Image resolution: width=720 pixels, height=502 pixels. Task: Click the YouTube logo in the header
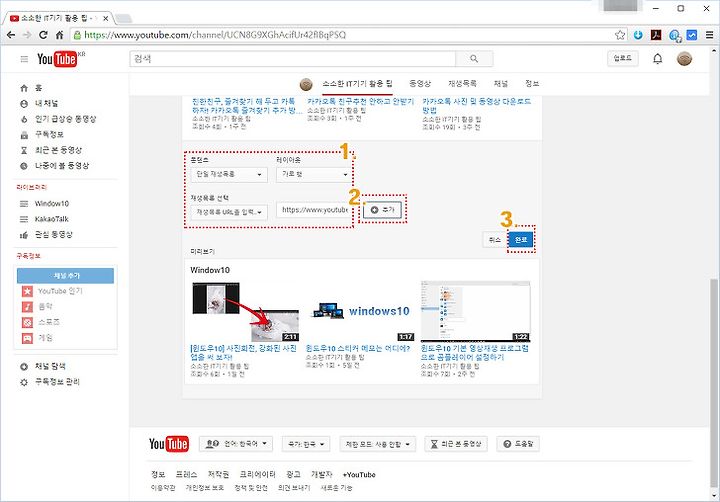pos(57,59)
